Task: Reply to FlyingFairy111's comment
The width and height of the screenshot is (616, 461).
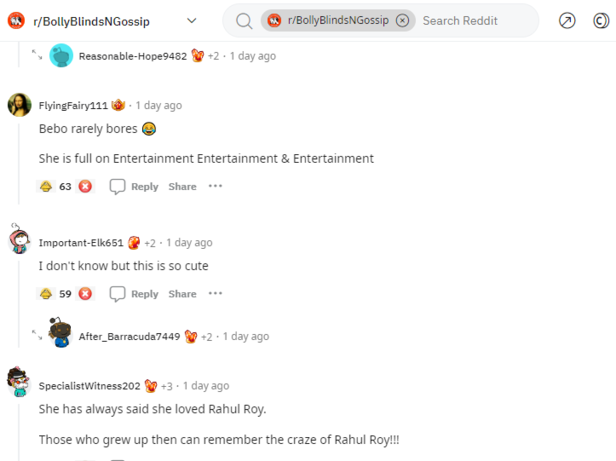Action: (x=134, y=186)
